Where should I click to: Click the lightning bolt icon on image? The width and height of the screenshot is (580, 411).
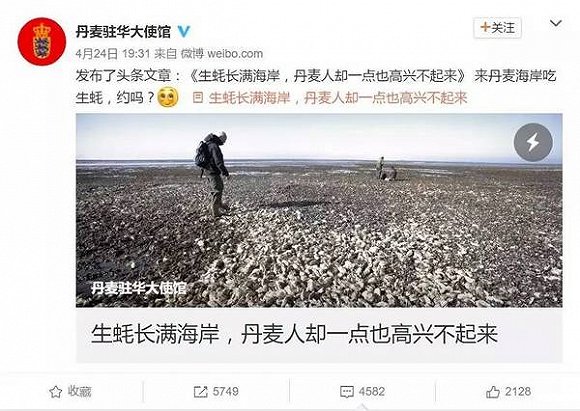pyautogui.click(x=533, y=142)
